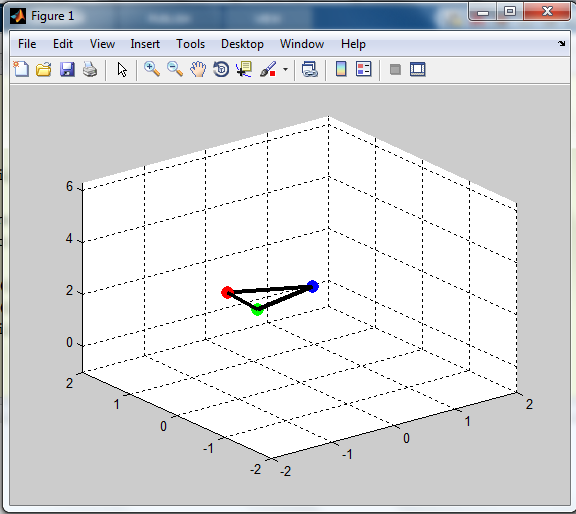Minimize the Figure 1 window
Image resolution: width=576 pixels, height=514 pixels.
point(483,11)
